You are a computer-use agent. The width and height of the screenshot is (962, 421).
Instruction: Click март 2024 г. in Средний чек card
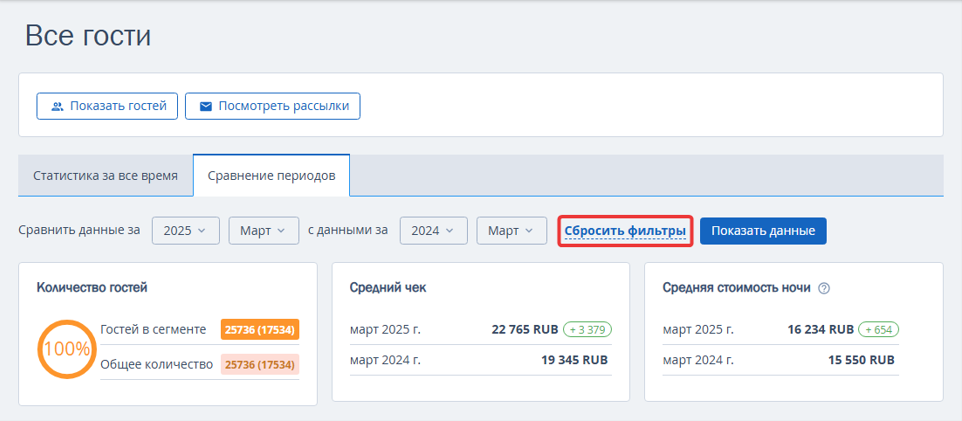[385, 360]
